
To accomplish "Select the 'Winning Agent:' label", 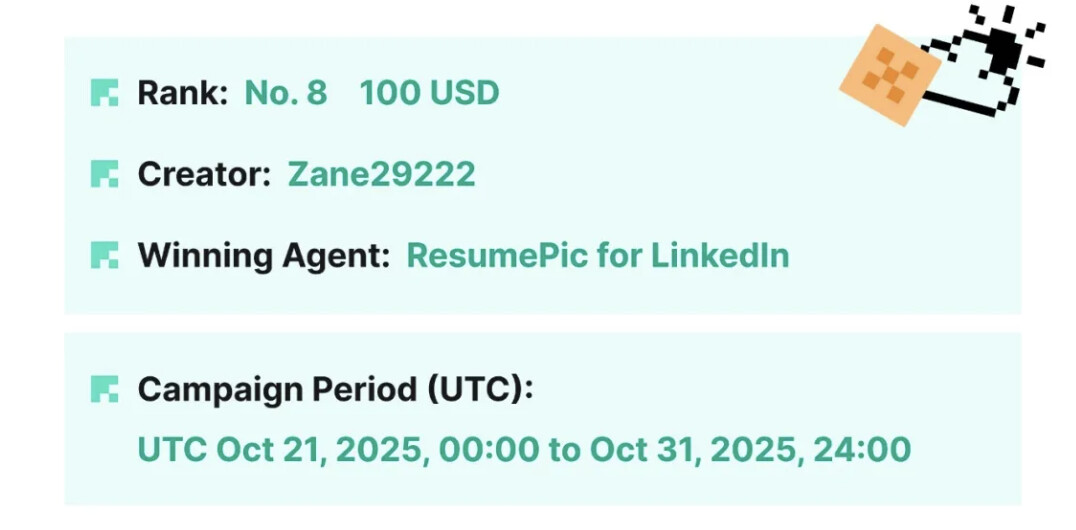I will (x=263, y=255).
